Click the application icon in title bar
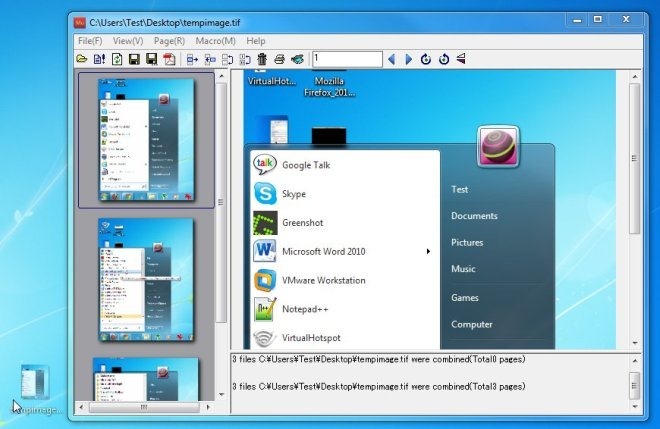Viewport: 660px width, 429px height. [80, 22]
